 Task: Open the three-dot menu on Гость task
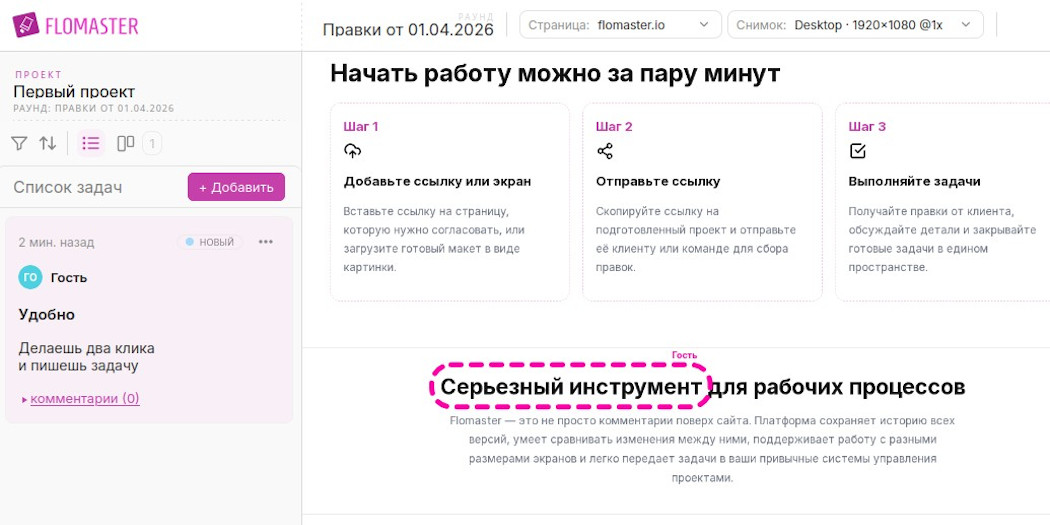(x=266, y=242)
